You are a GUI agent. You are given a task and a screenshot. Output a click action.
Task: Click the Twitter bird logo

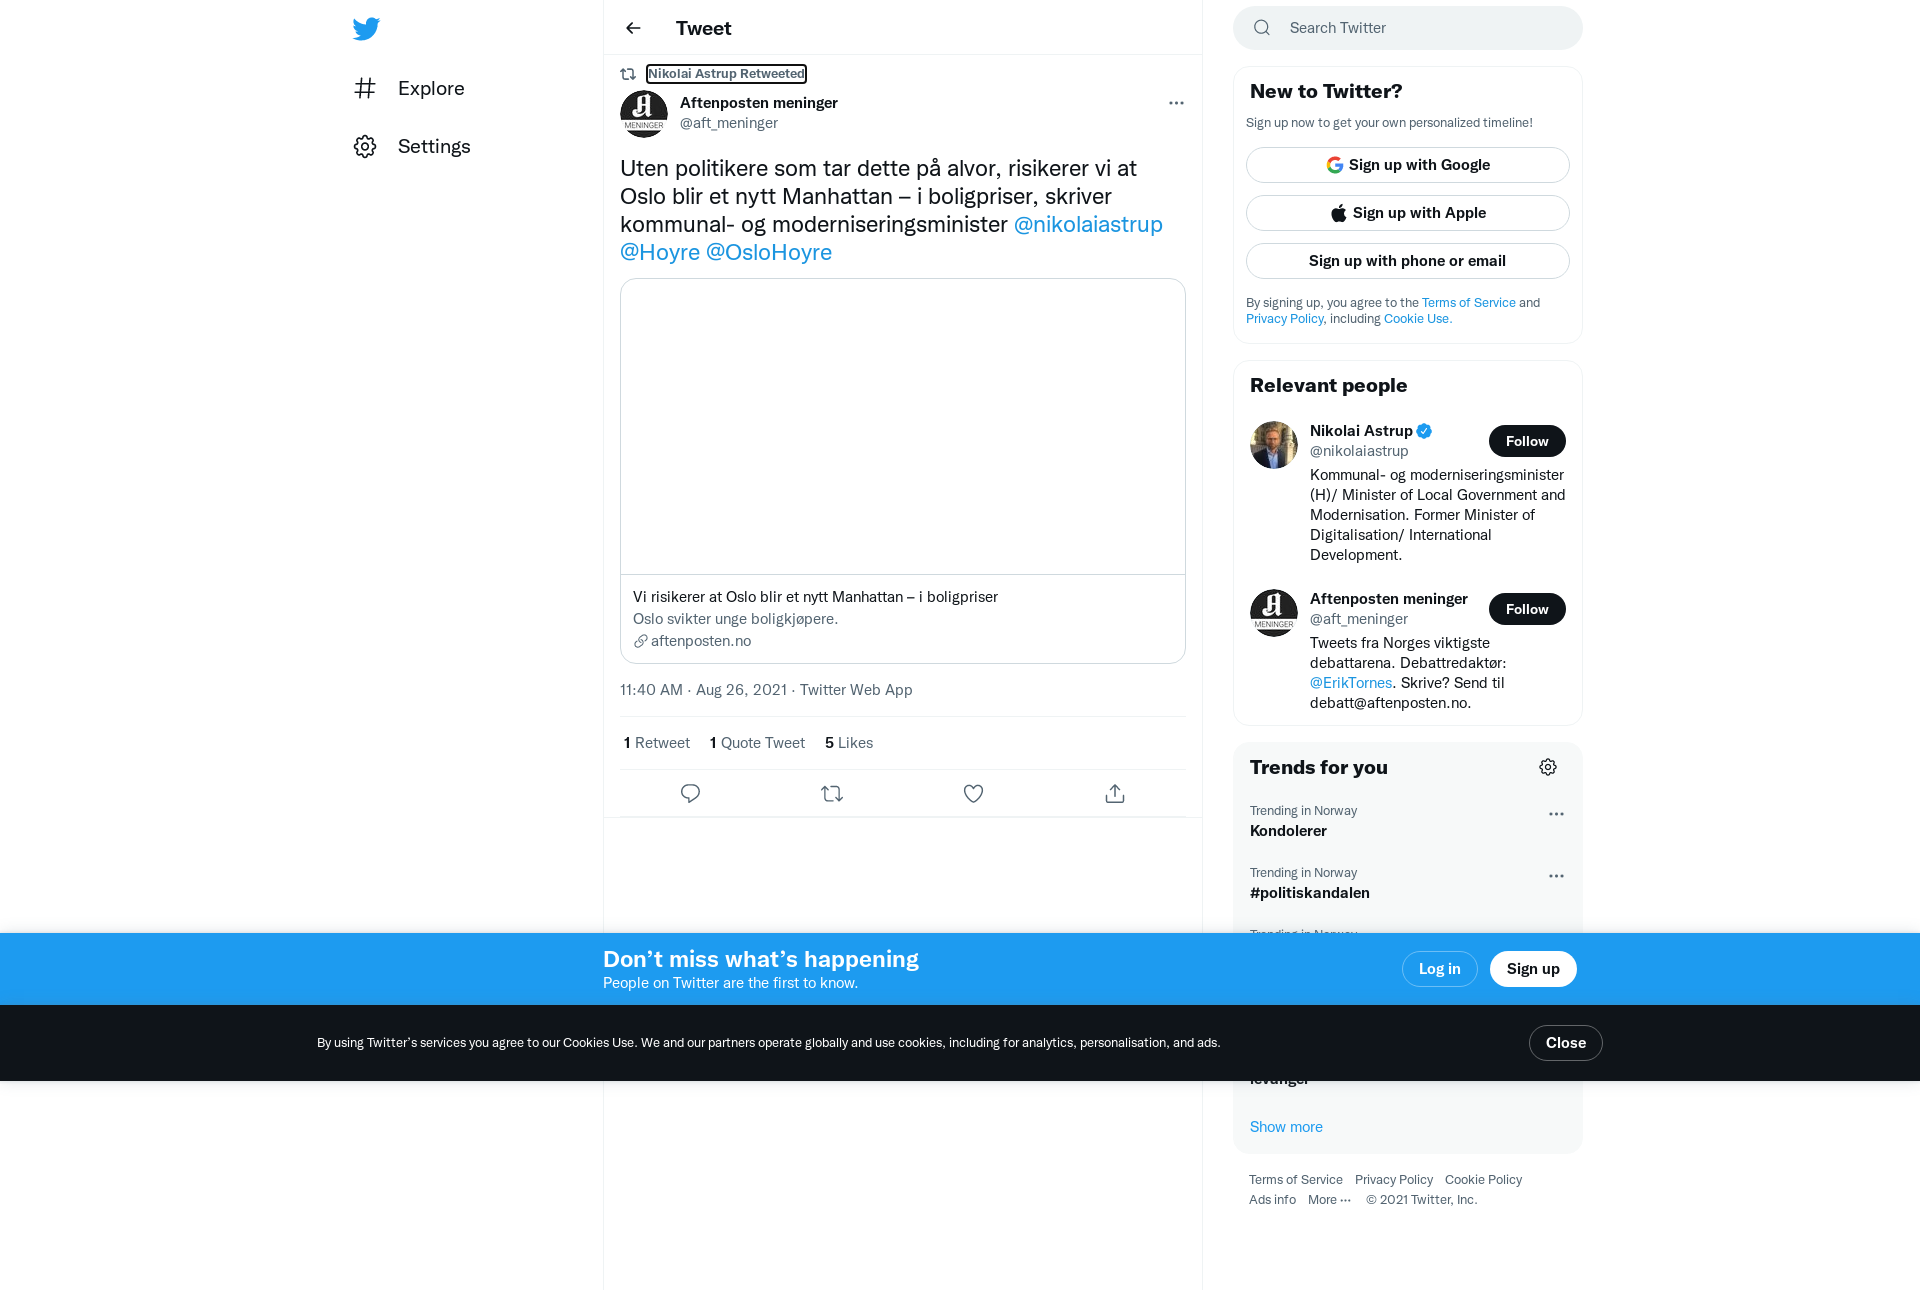tap(366, 28)
